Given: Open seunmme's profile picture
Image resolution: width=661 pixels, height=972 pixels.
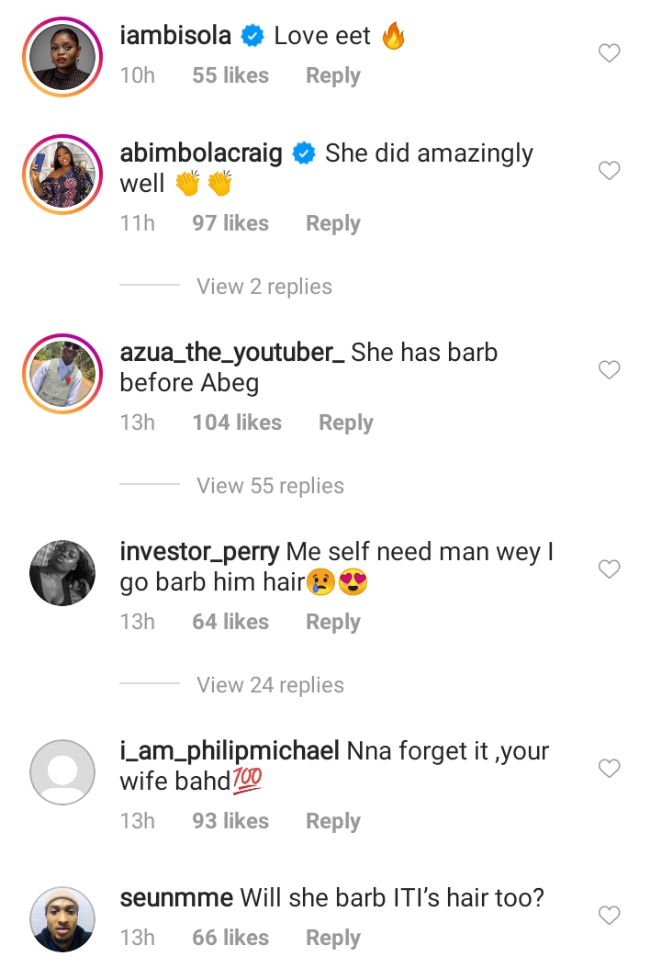Looking at the screenshot, I should tap(62, 918).
